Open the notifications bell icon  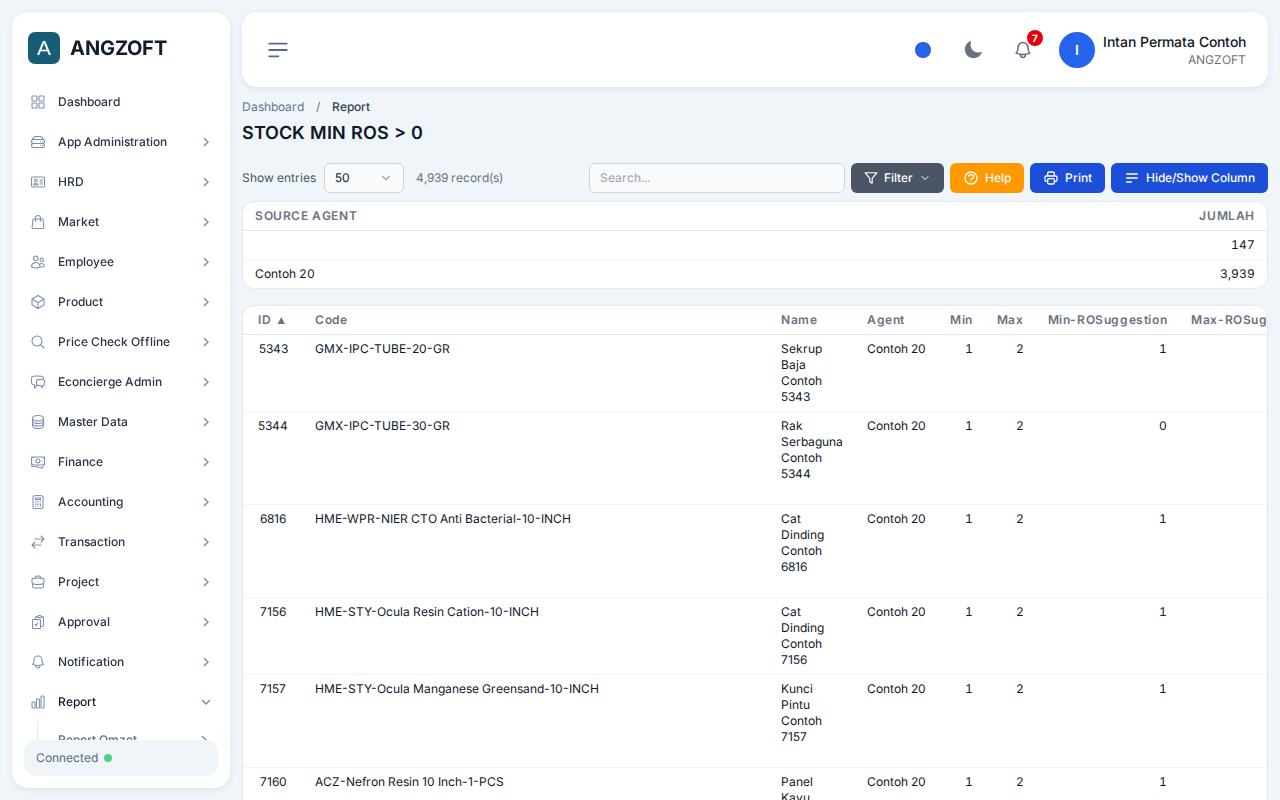pos(1023,50)
